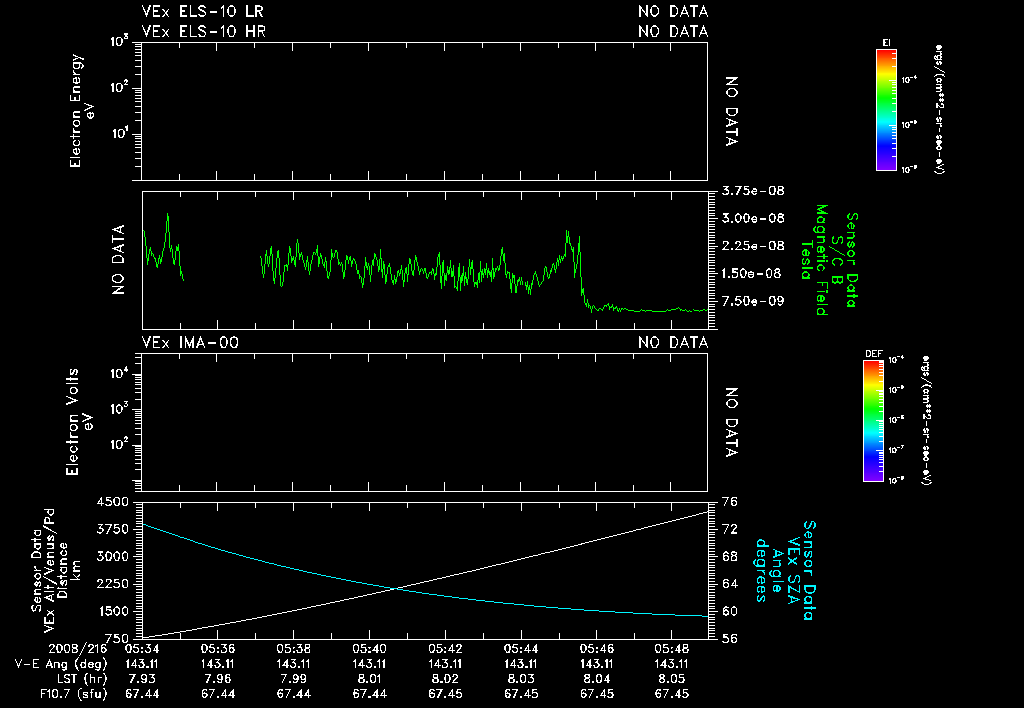The height and width of the screenshot is (708, 1024).
Task: Click vertical 'NO DATA' right of Electron Energy plot
Action: [731, 111]
